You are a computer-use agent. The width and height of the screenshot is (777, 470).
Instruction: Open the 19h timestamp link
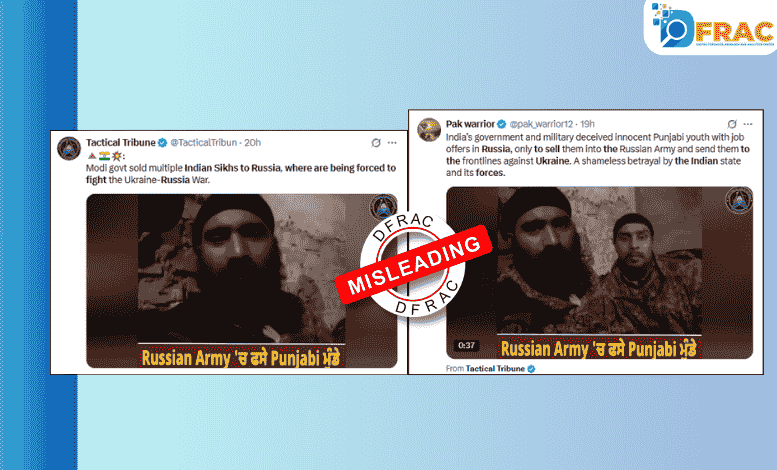tap(587, 124)
